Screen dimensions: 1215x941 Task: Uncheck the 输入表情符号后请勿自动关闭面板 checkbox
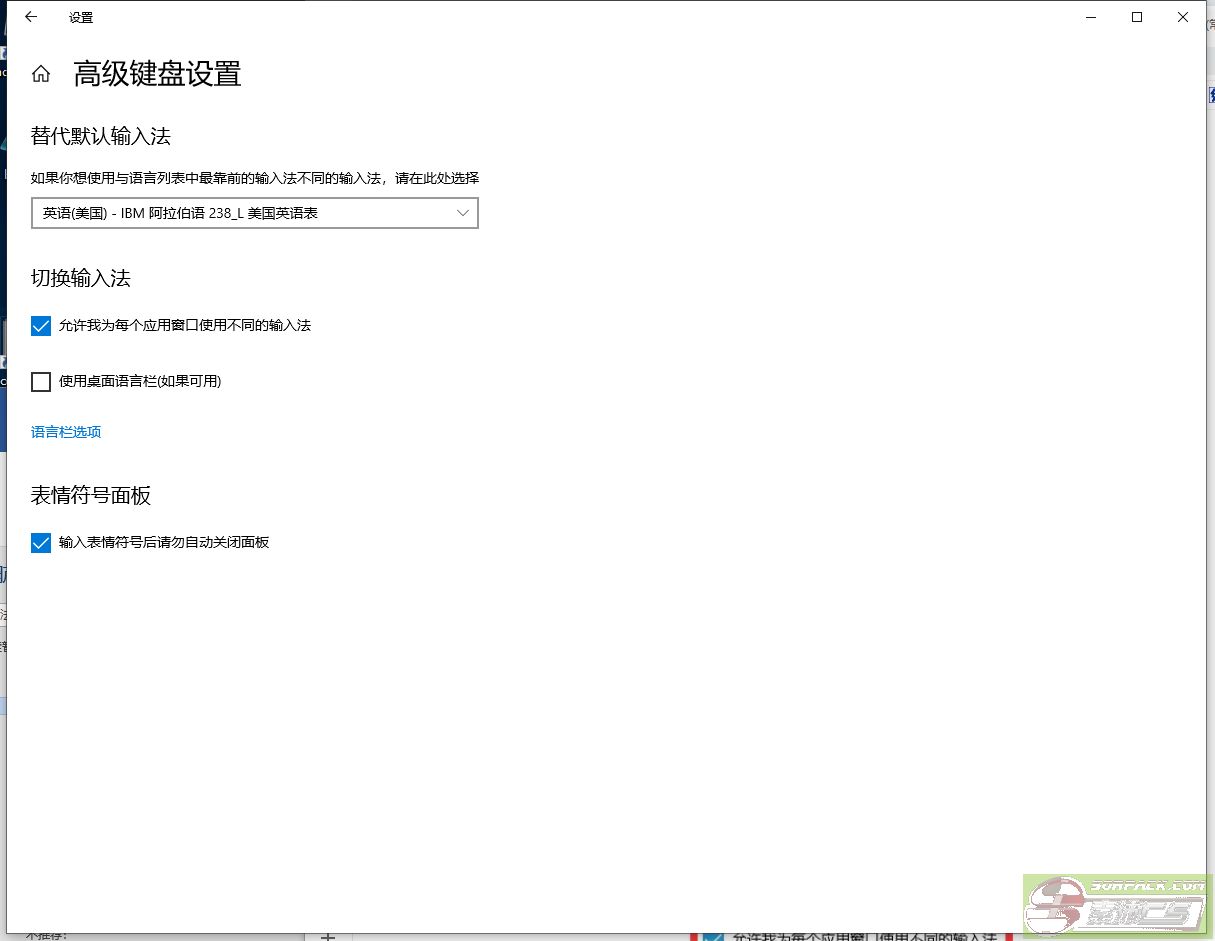tap(41, 543)
